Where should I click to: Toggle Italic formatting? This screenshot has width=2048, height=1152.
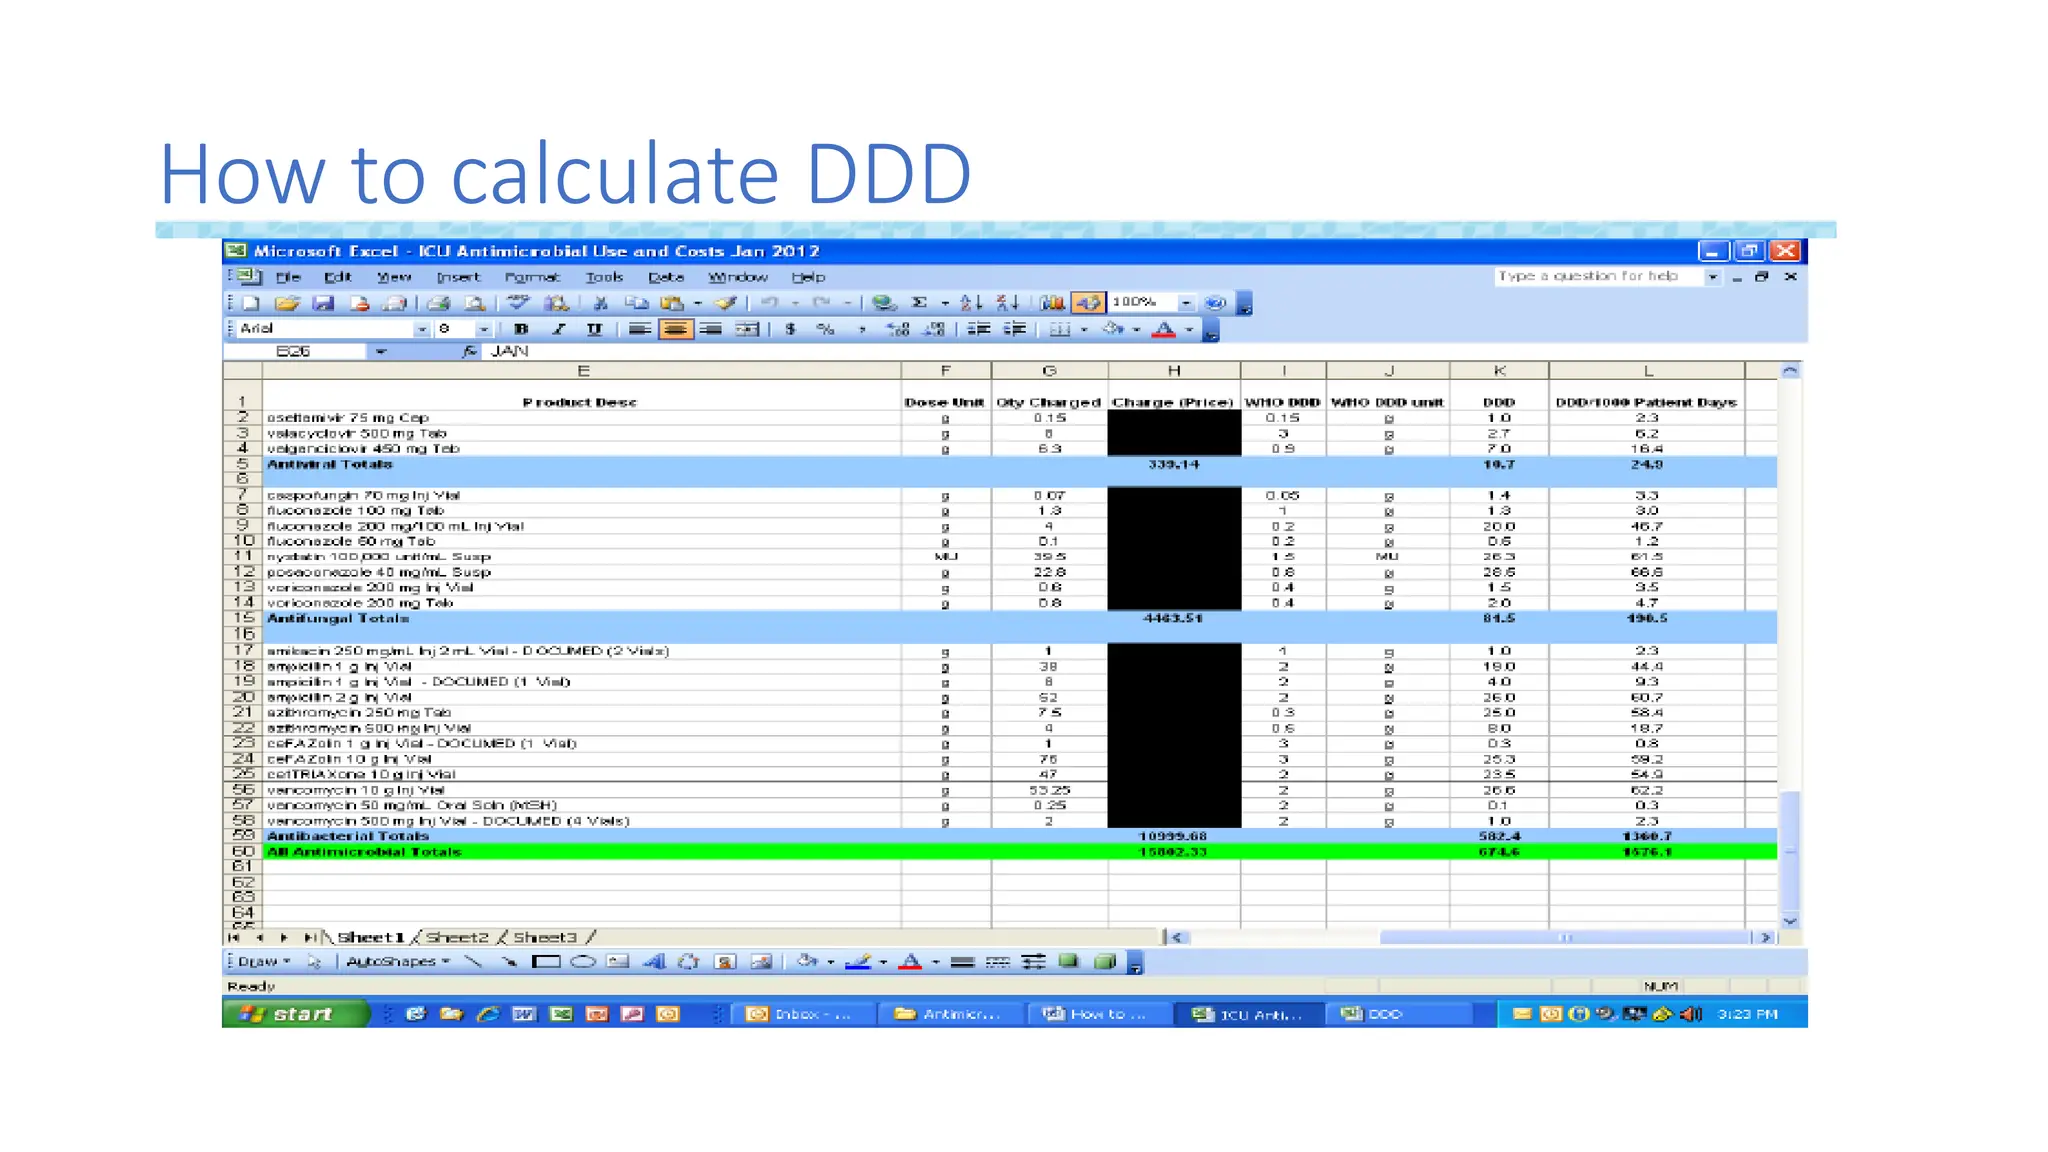[x=558, y=329]
